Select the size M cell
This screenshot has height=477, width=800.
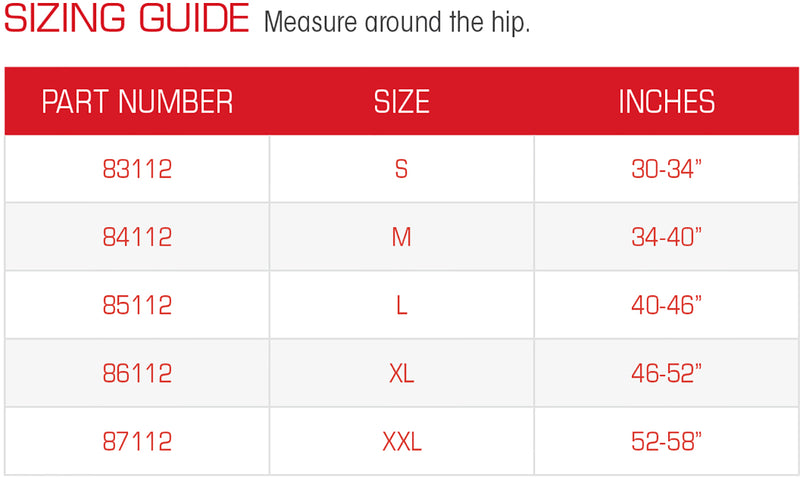click(401, 237)
